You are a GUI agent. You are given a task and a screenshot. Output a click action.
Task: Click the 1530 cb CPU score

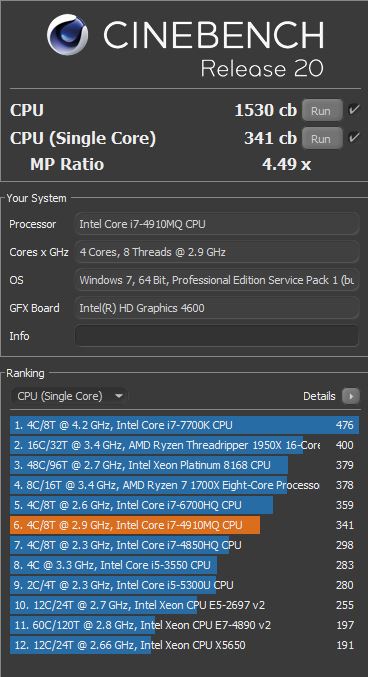pos(266,111)
